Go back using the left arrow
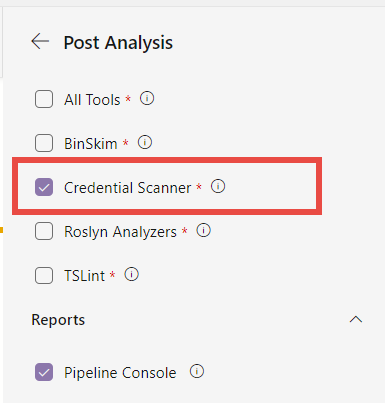Screen dimensions: 385x403 click(40, 42)
